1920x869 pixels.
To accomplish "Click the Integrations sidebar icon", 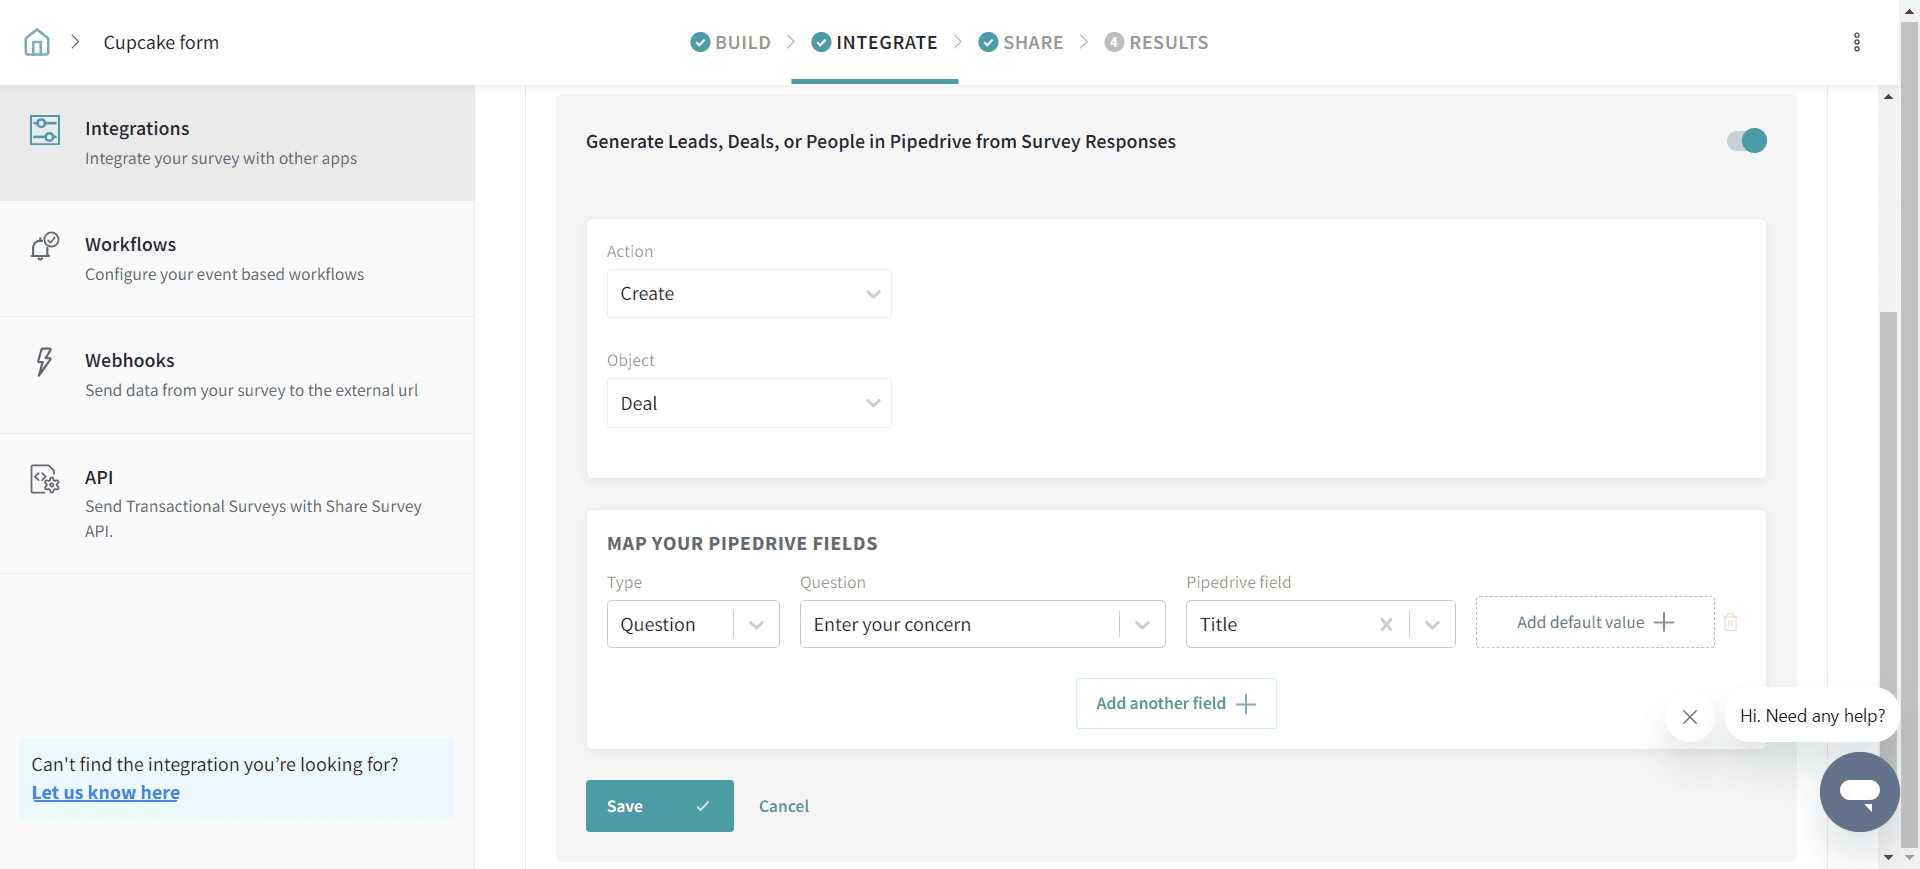I will coord(45,130).
